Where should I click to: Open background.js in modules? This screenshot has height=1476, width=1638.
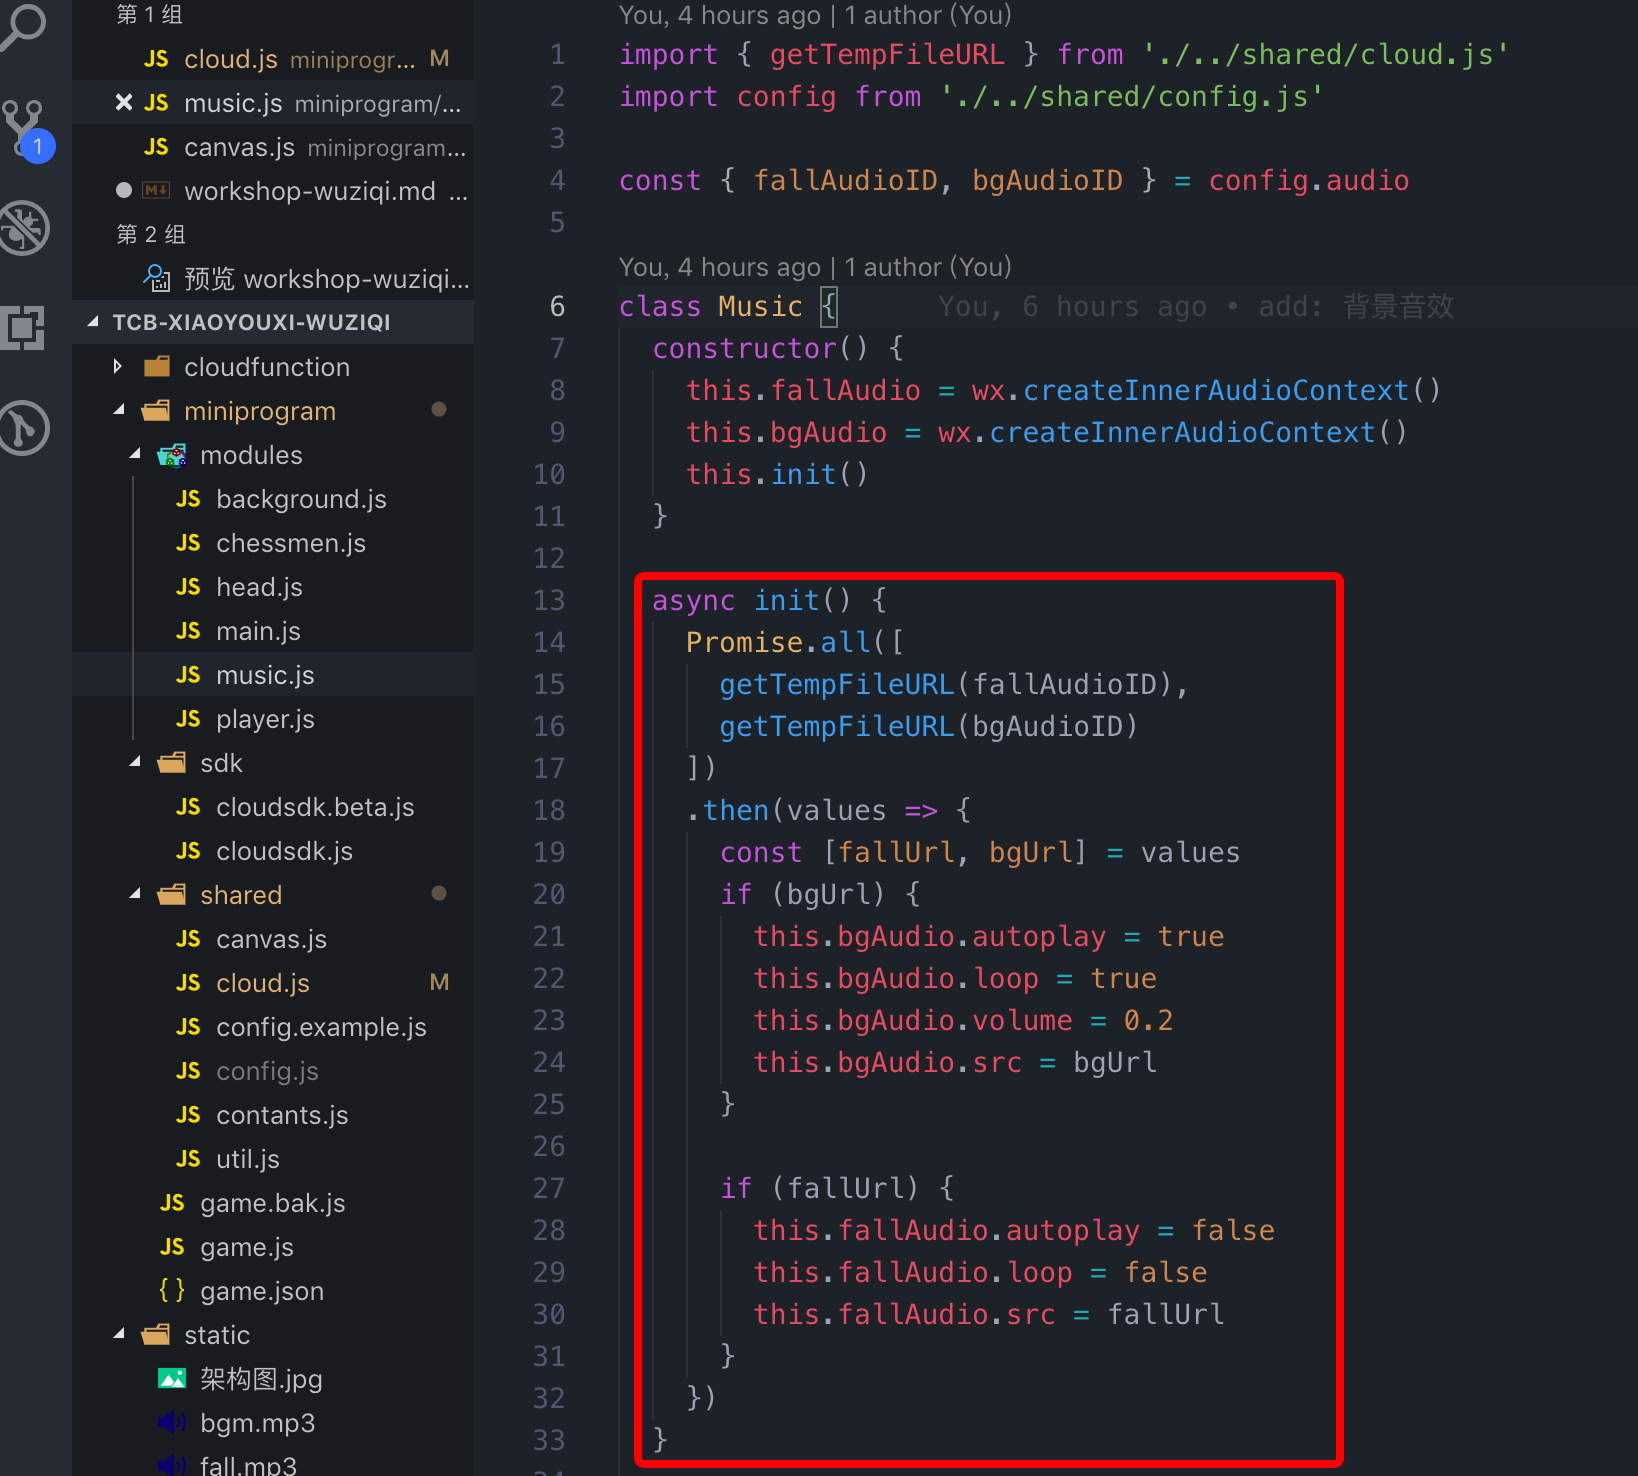click(x=273, y=499)
